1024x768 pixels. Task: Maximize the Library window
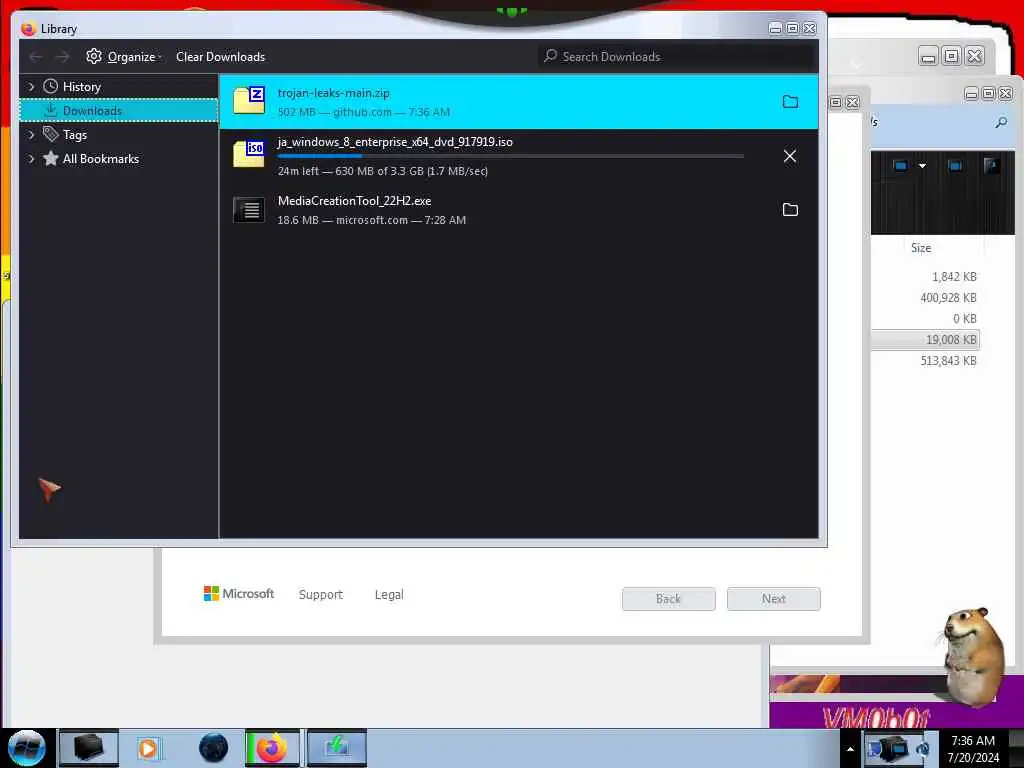tap(792, 28)
